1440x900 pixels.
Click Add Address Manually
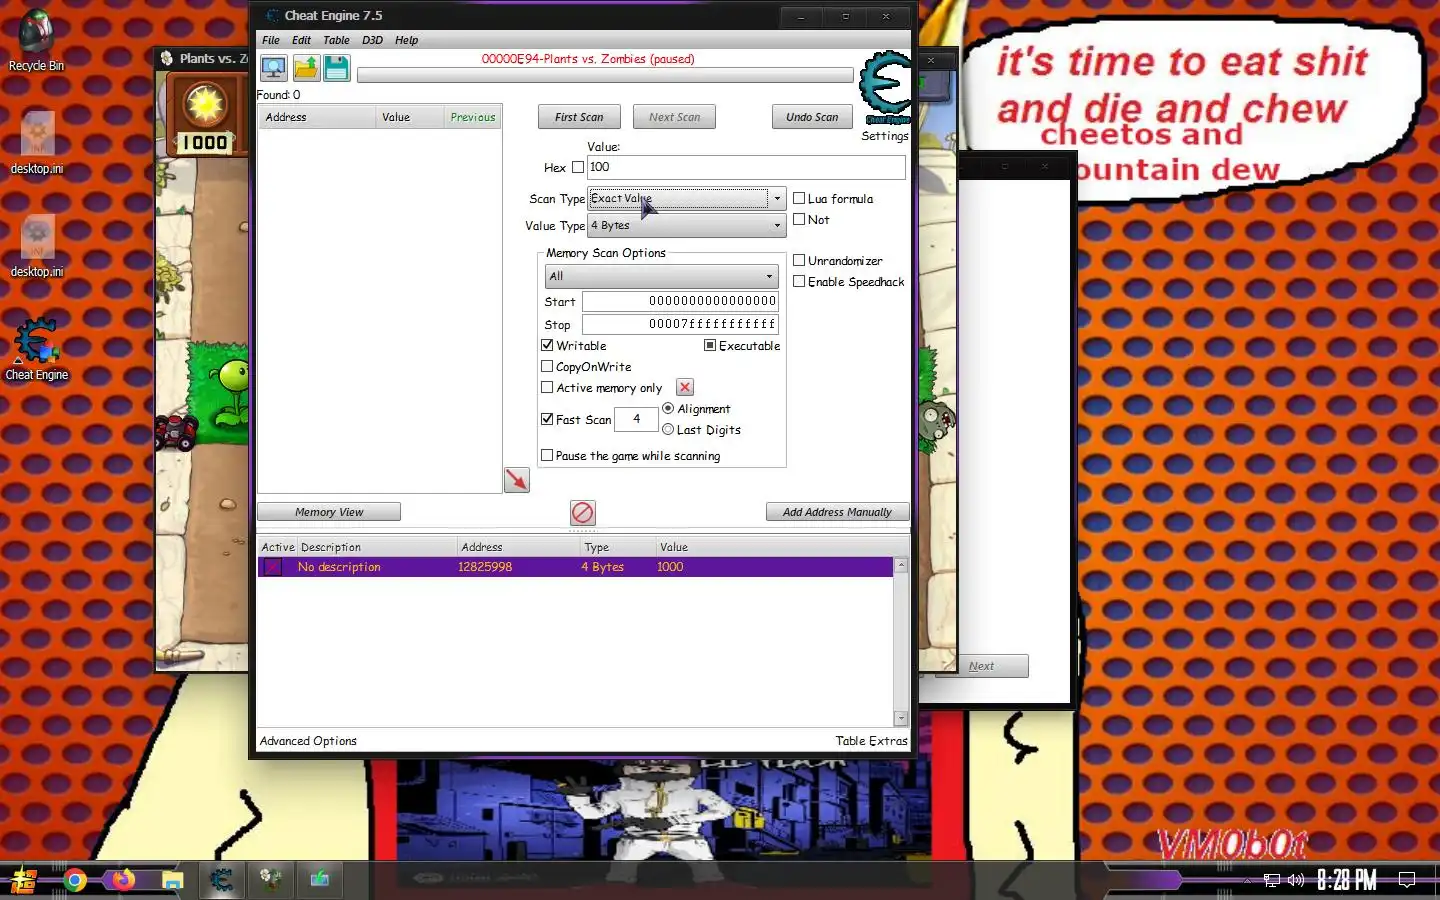(x=837, y=512)
